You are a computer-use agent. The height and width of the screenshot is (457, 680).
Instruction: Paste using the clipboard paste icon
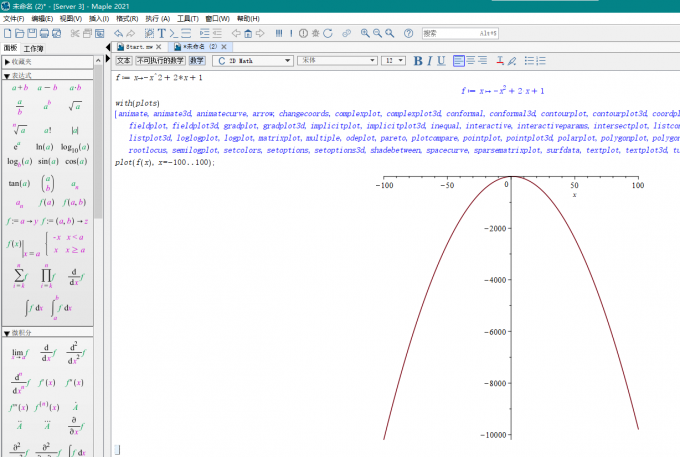click(x=100, y=33)
